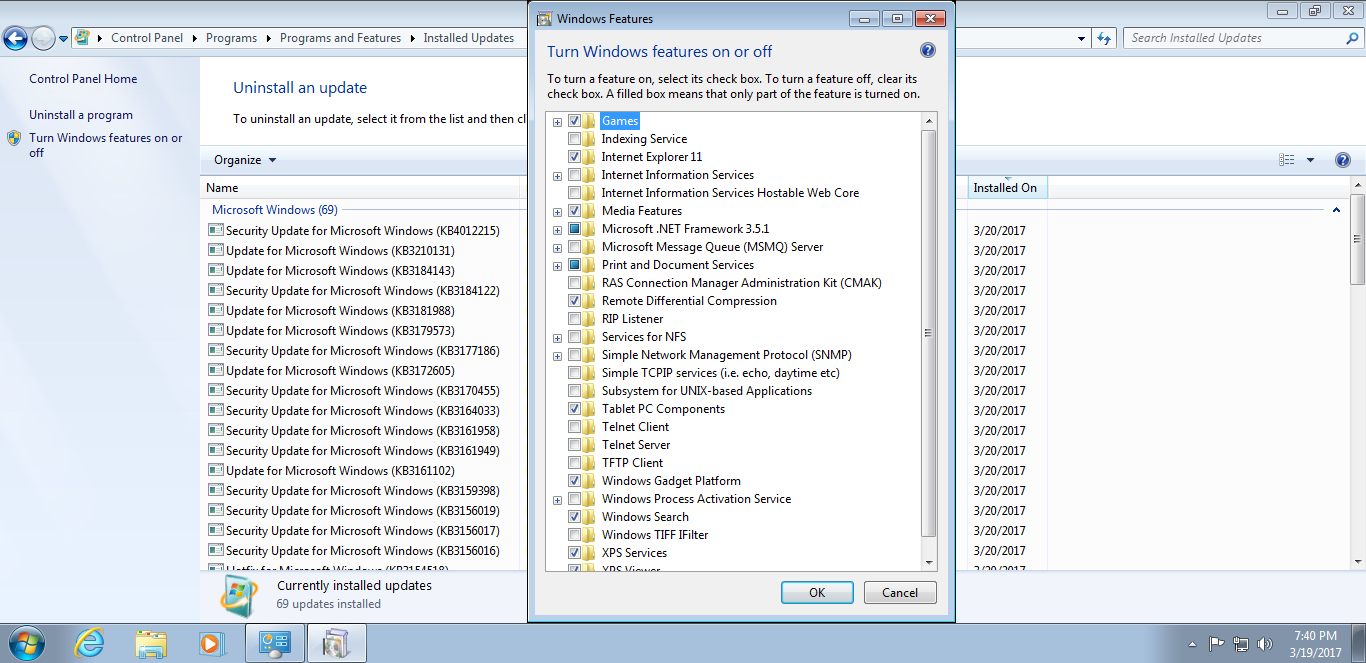Launch Internet Explorer from taskbar

tap(90, 643)
